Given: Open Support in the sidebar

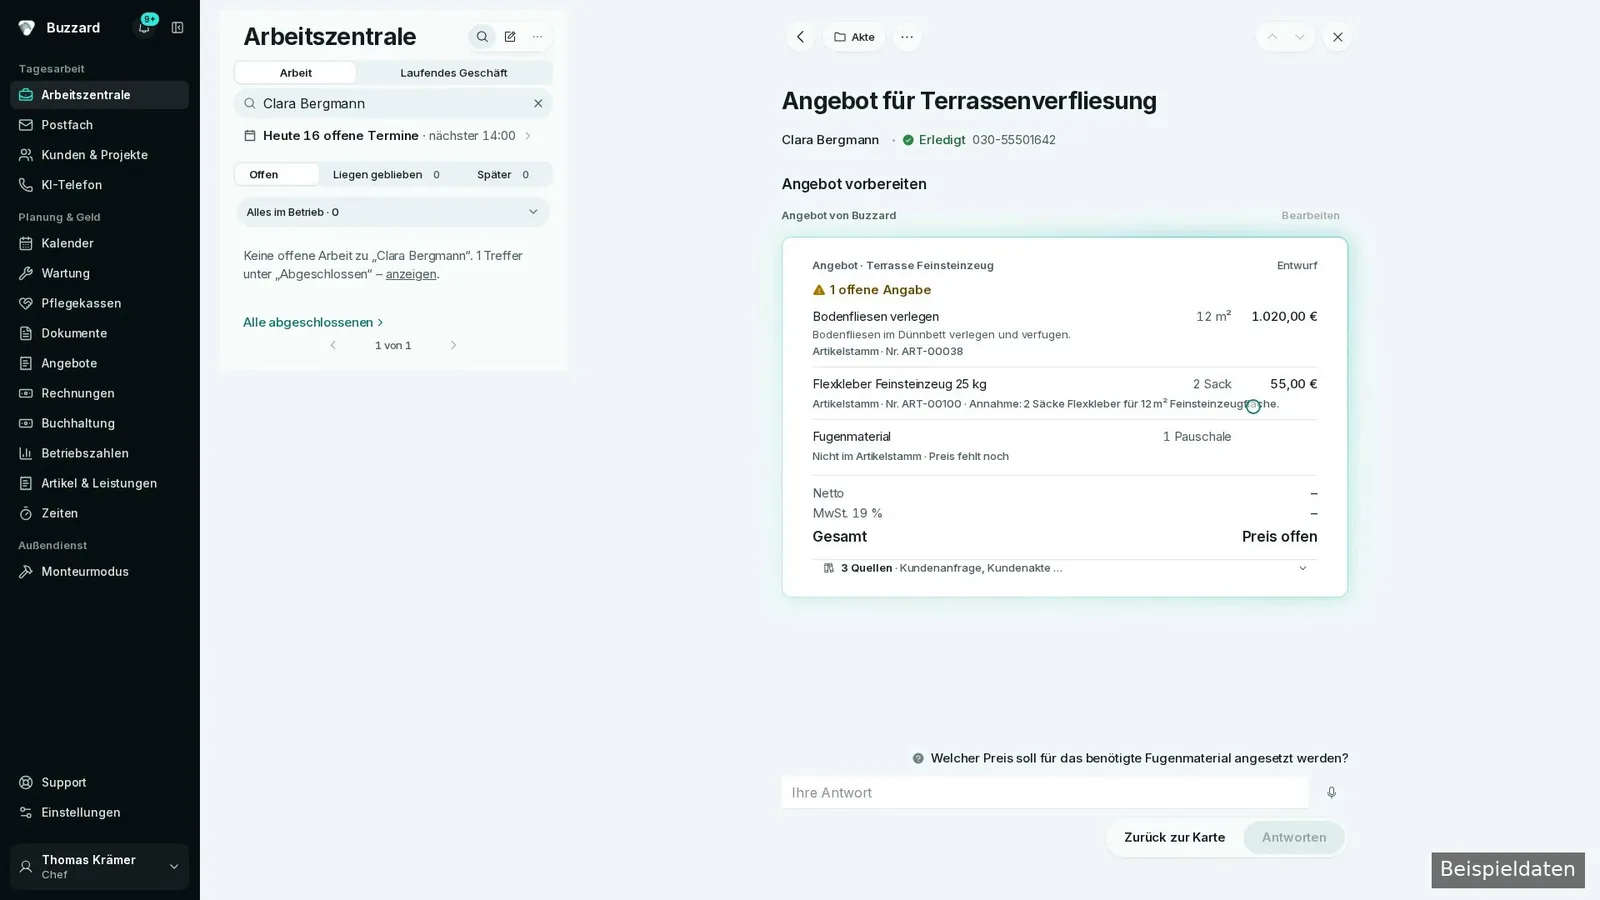Looking at the screenshot, I should 99,783.
